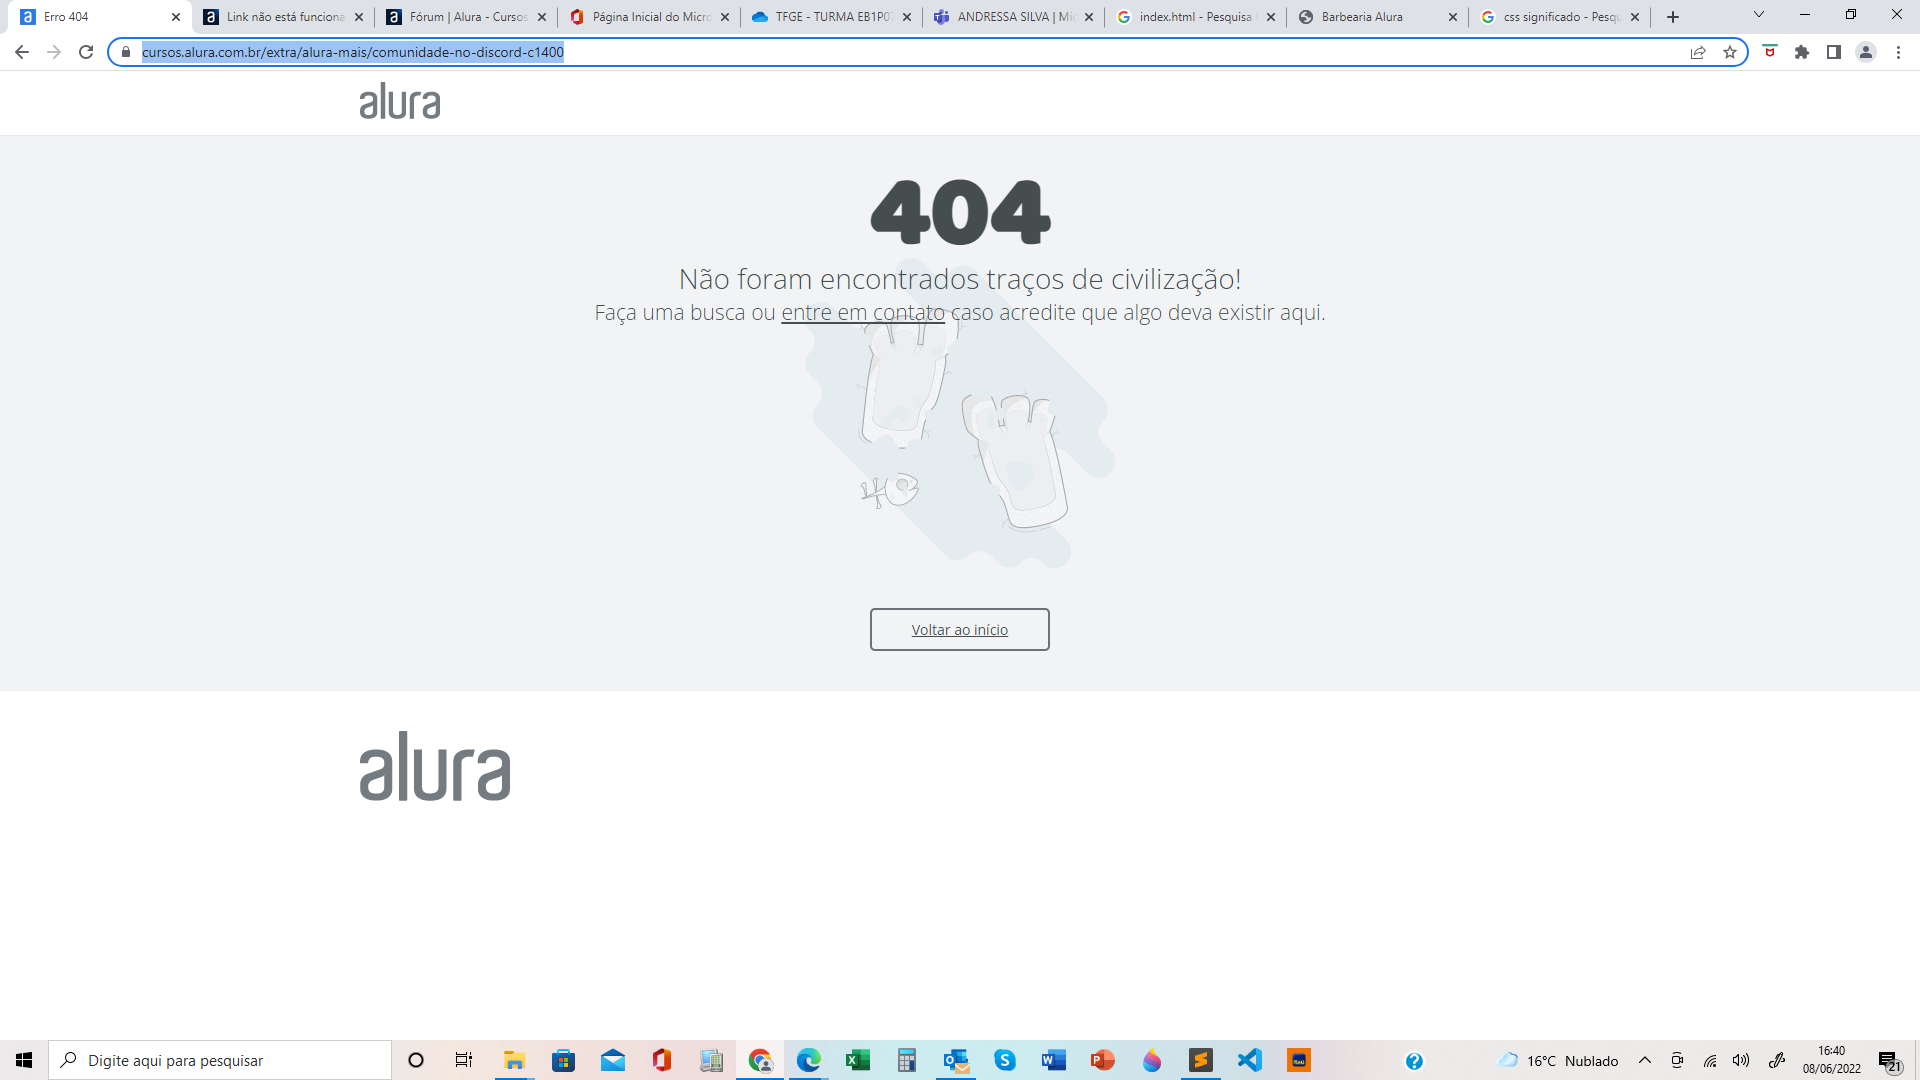The width and height of the screenshot is (1920, 1080).
Task: Switch to the Erro 404 tab
Action: (x=96, y=17)
